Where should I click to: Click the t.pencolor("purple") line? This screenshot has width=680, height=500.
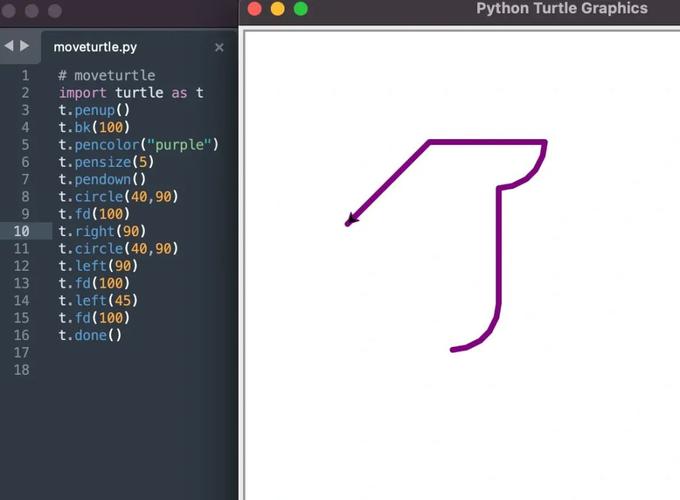click(x=139, y=145)
